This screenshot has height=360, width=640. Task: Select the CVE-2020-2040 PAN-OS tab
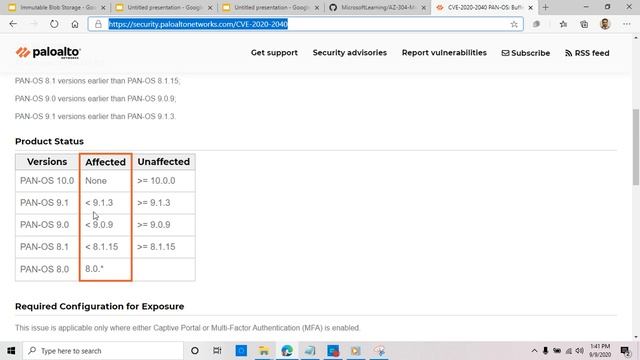[x=485, y=7]
